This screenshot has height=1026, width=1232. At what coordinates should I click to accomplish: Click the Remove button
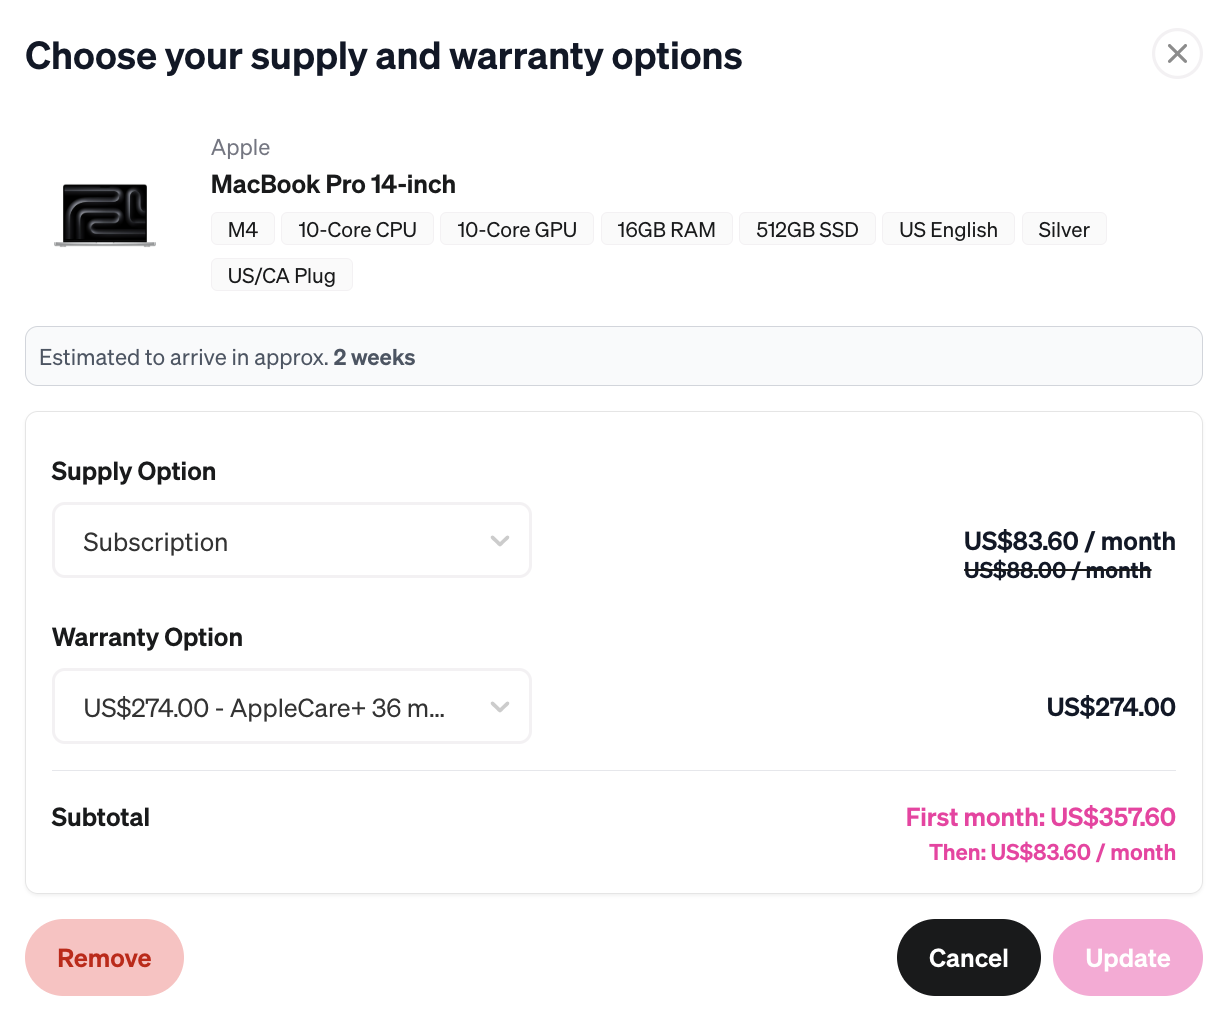pos(104,957)
